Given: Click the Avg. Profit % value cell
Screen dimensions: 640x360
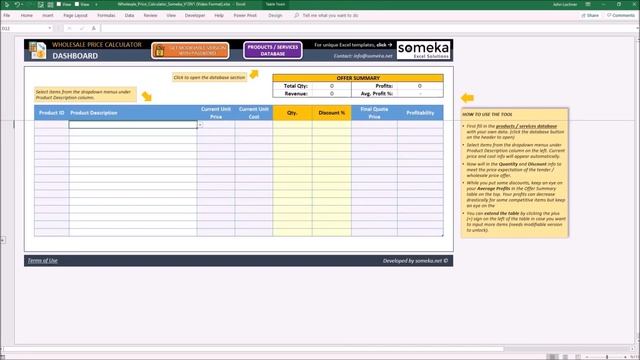Looking at the screenshot, I should (420, 94).
